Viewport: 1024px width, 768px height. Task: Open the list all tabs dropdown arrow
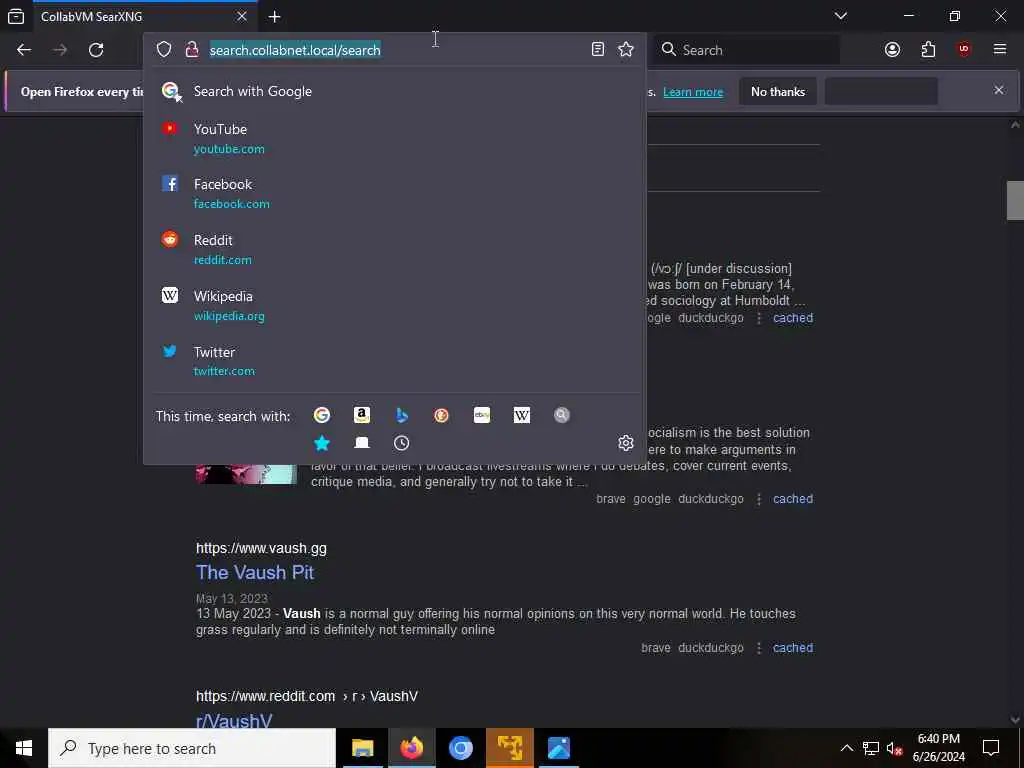[x=841, y=16]
